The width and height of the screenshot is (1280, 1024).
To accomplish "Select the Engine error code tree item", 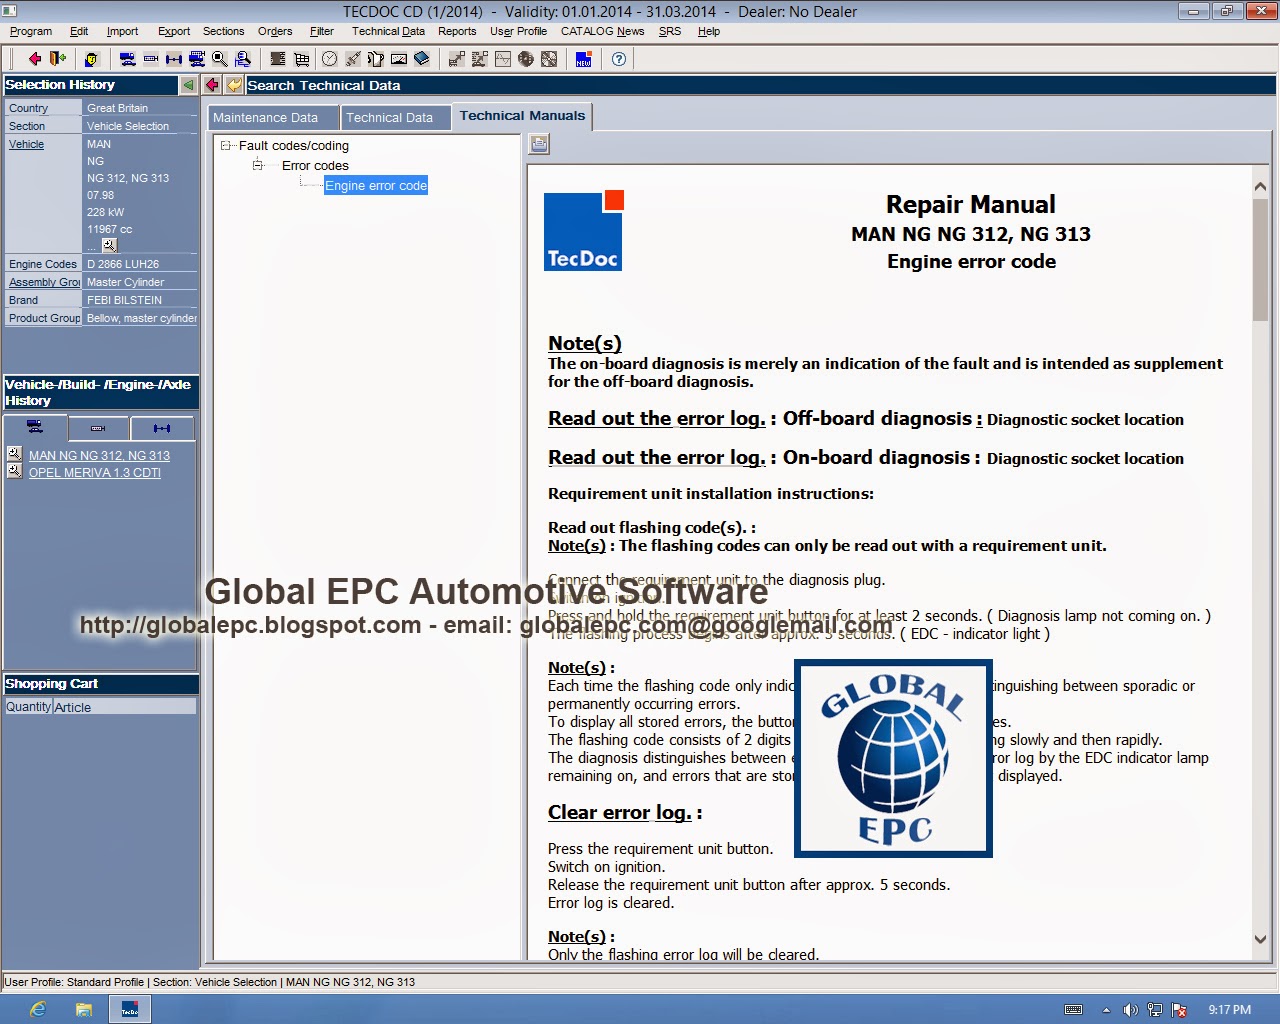I will tap(376, 185).
